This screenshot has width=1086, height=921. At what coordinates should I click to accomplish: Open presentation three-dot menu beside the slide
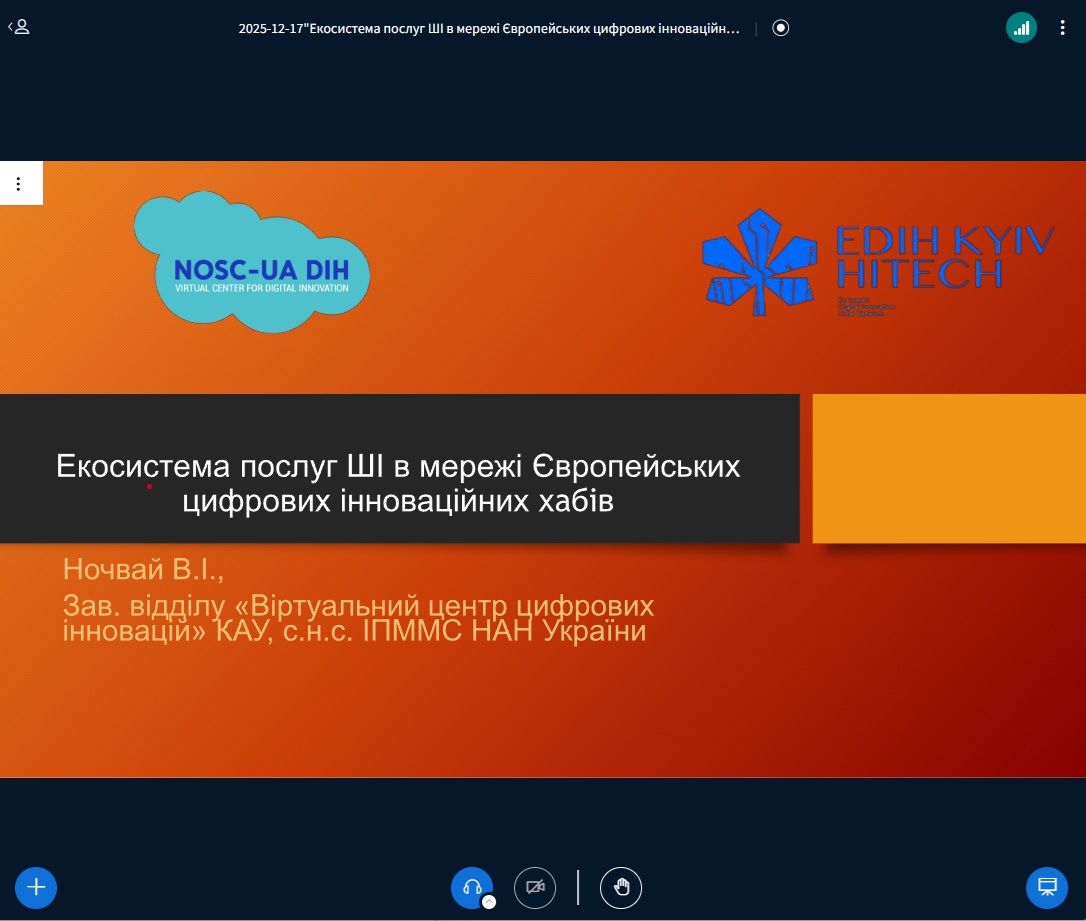tap(19, 184)
